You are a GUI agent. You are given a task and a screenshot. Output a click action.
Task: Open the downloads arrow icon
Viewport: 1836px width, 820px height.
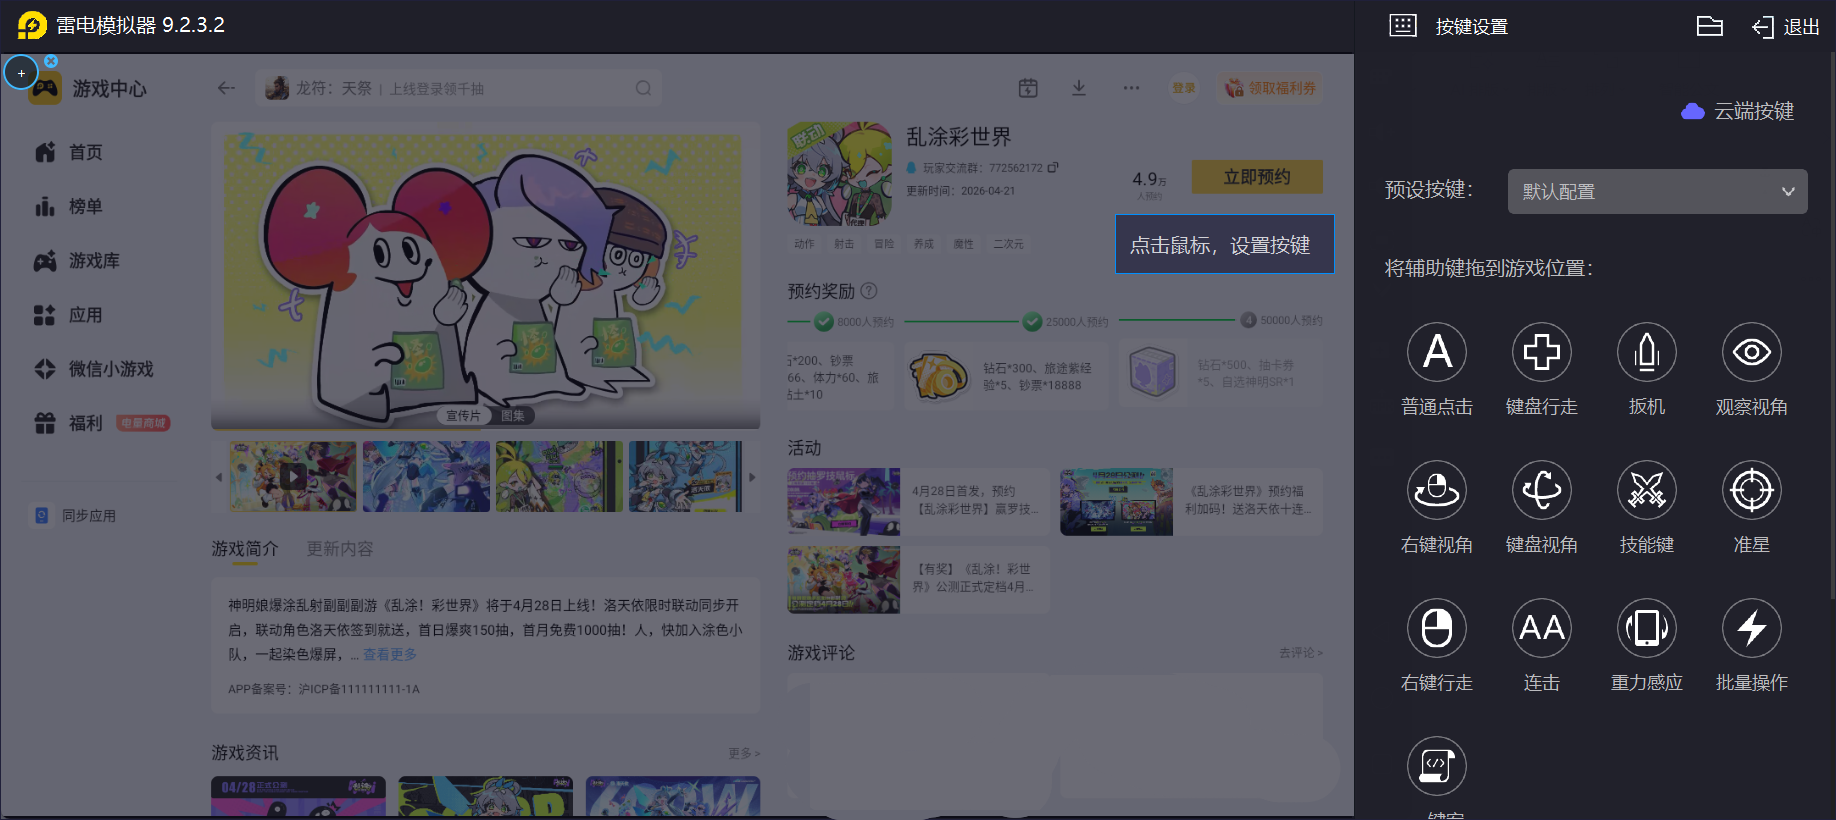tap(1079, 88)
